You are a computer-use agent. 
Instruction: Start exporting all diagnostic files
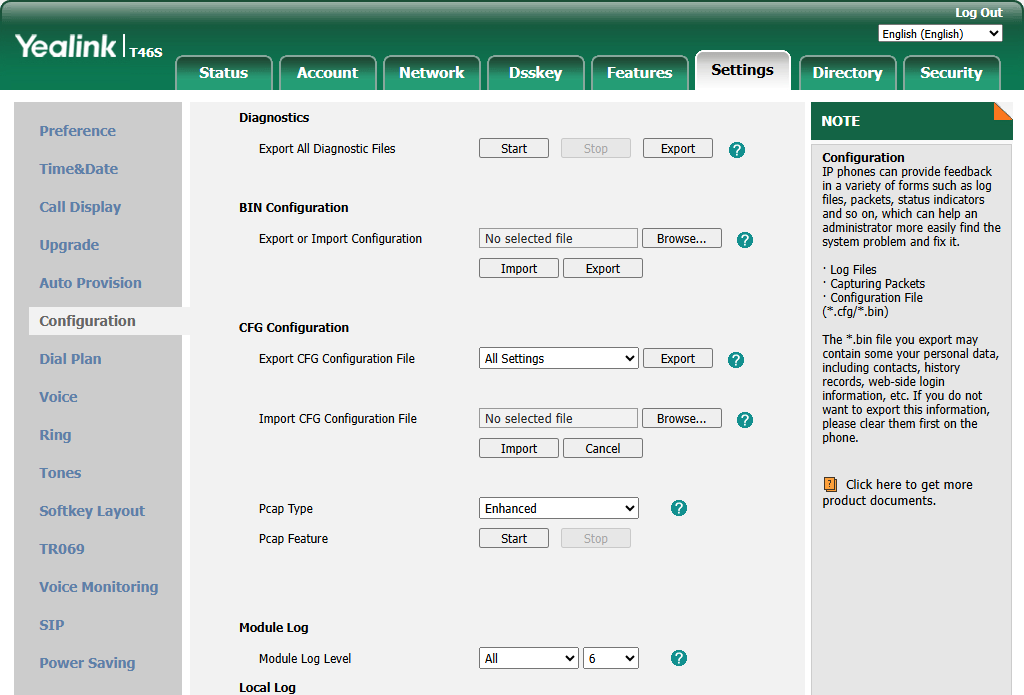pyautogui.click(x=514, y=148)
